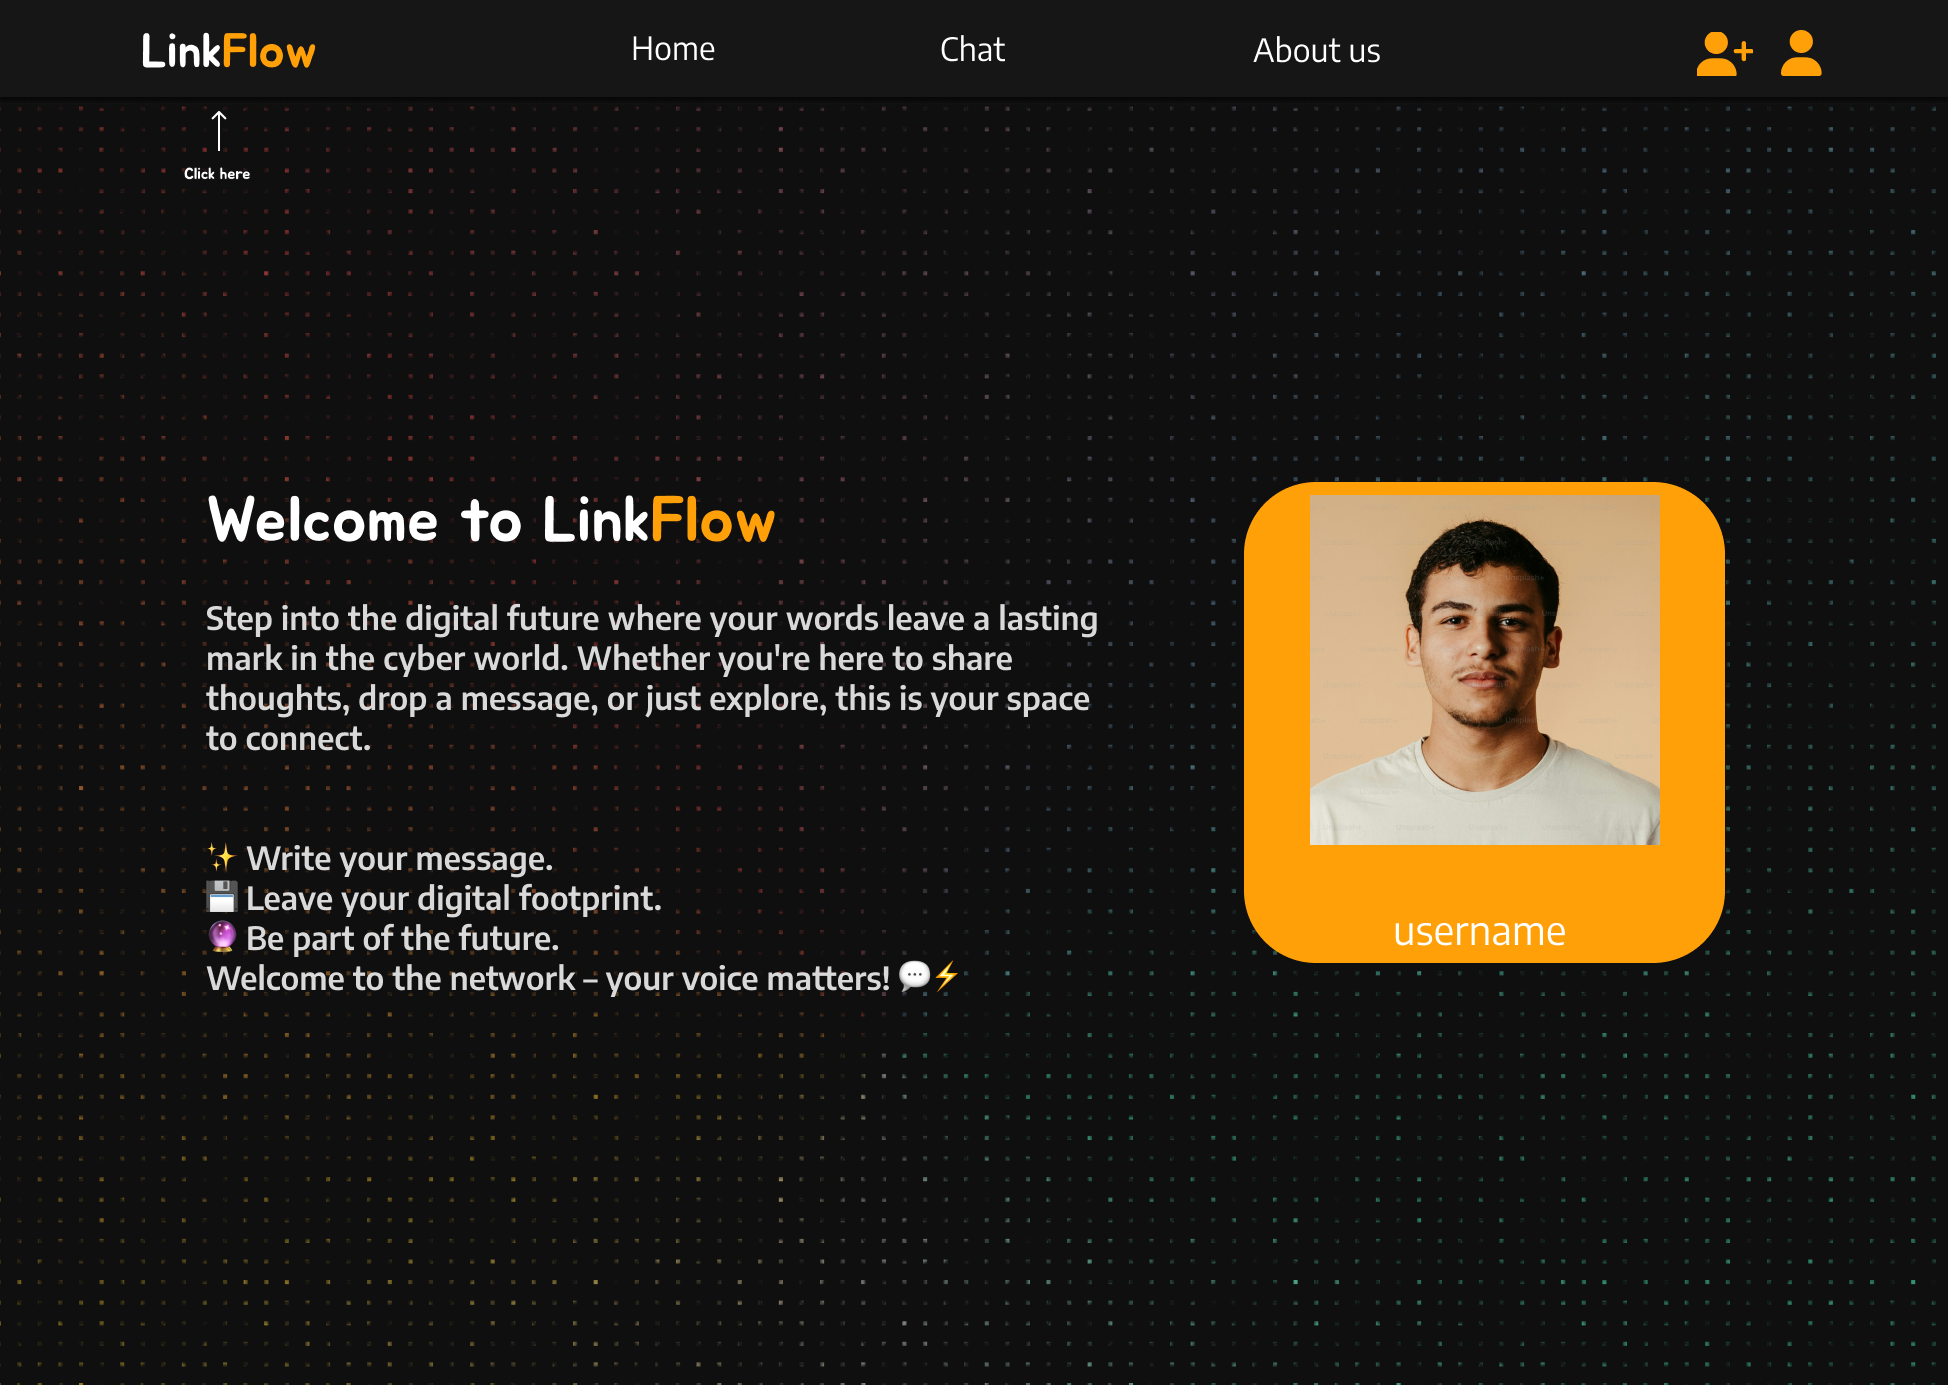Click the username label on card

(1479, 932)
